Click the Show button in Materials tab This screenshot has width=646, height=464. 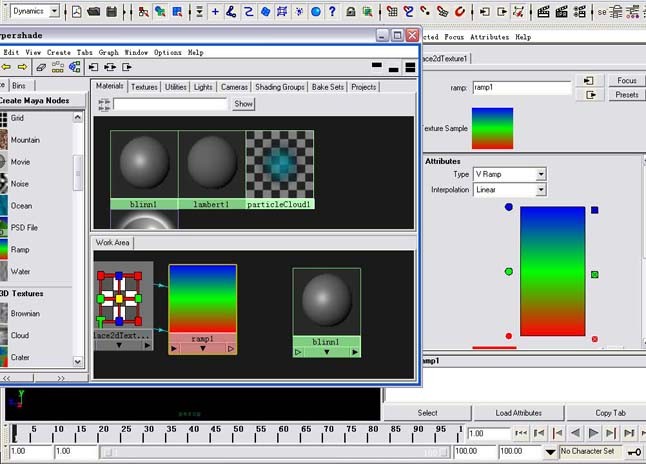[243, 104]
